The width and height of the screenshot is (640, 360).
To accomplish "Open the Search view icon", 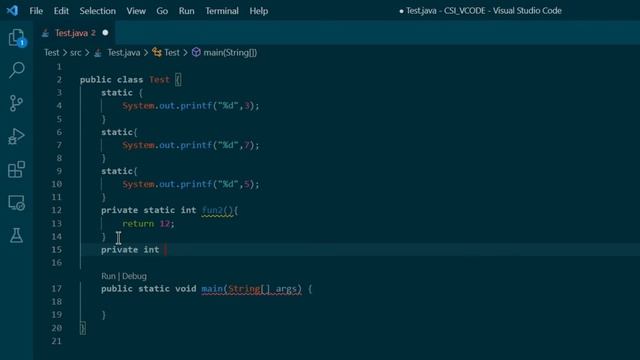I will (16, 70).
